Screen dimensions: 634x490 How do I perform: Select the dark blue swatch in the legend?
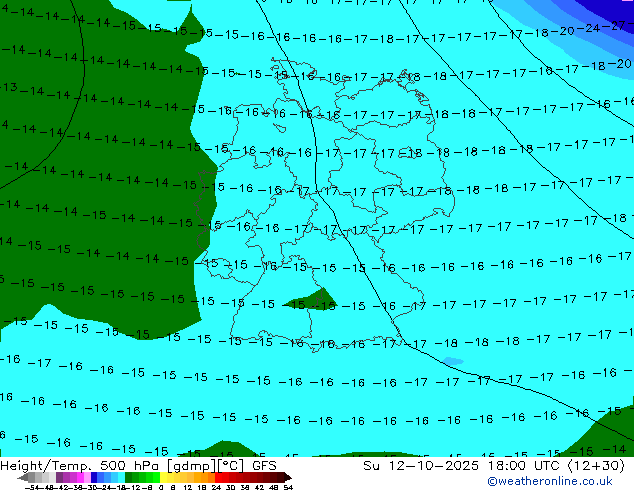pos(94,477)
